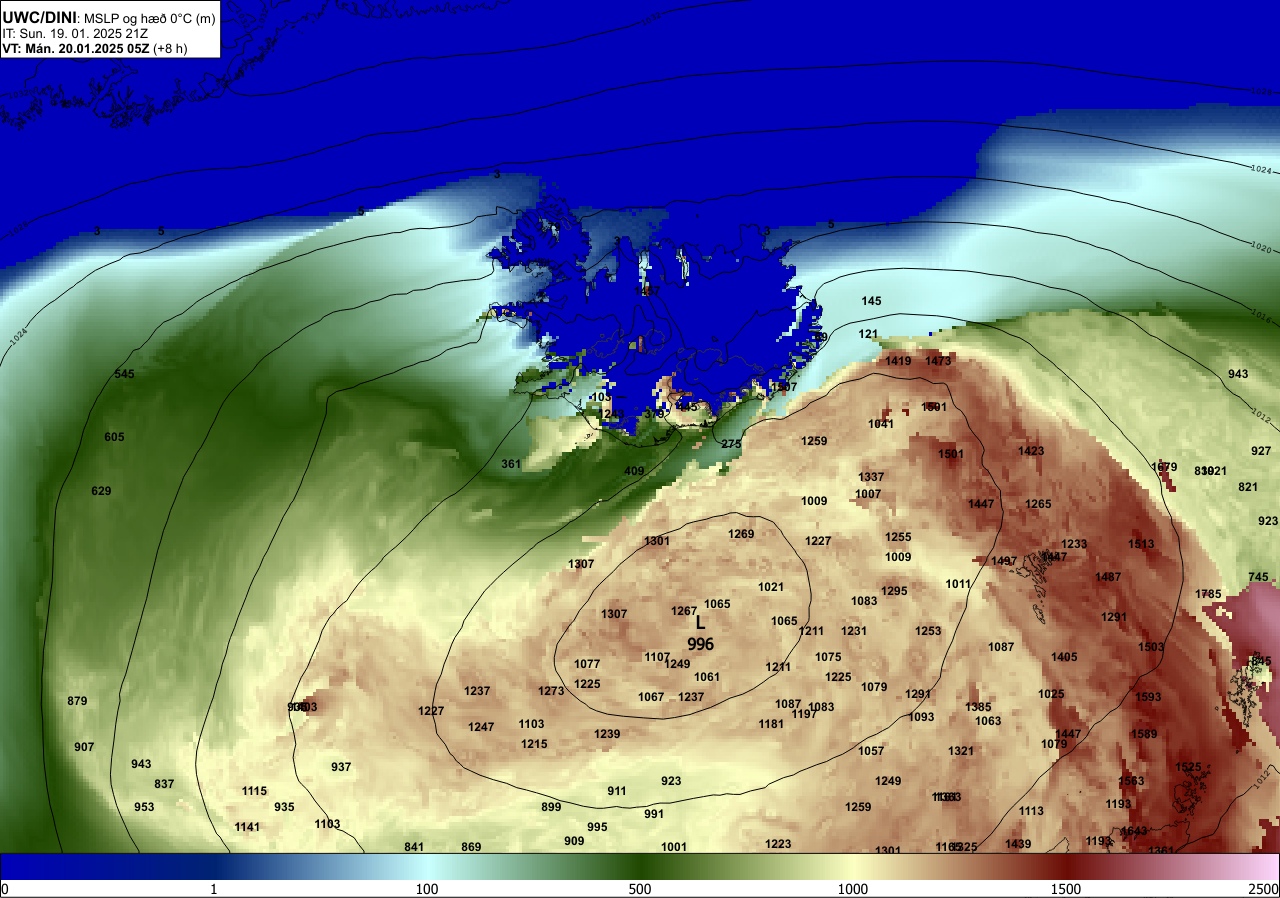
Task: Click the map value 937
Action: coord(341,767)
